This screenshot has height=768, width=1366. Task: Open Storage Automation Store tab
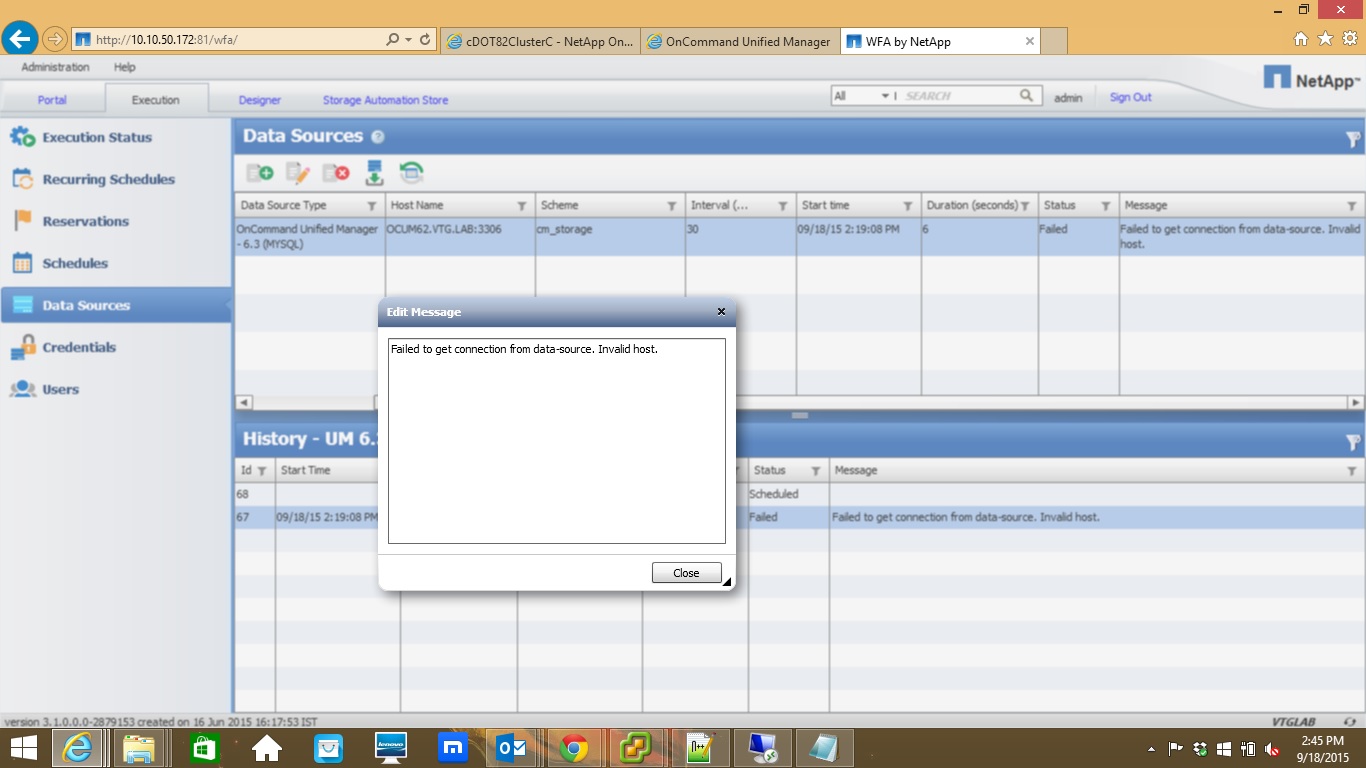(x=385, y=100)
